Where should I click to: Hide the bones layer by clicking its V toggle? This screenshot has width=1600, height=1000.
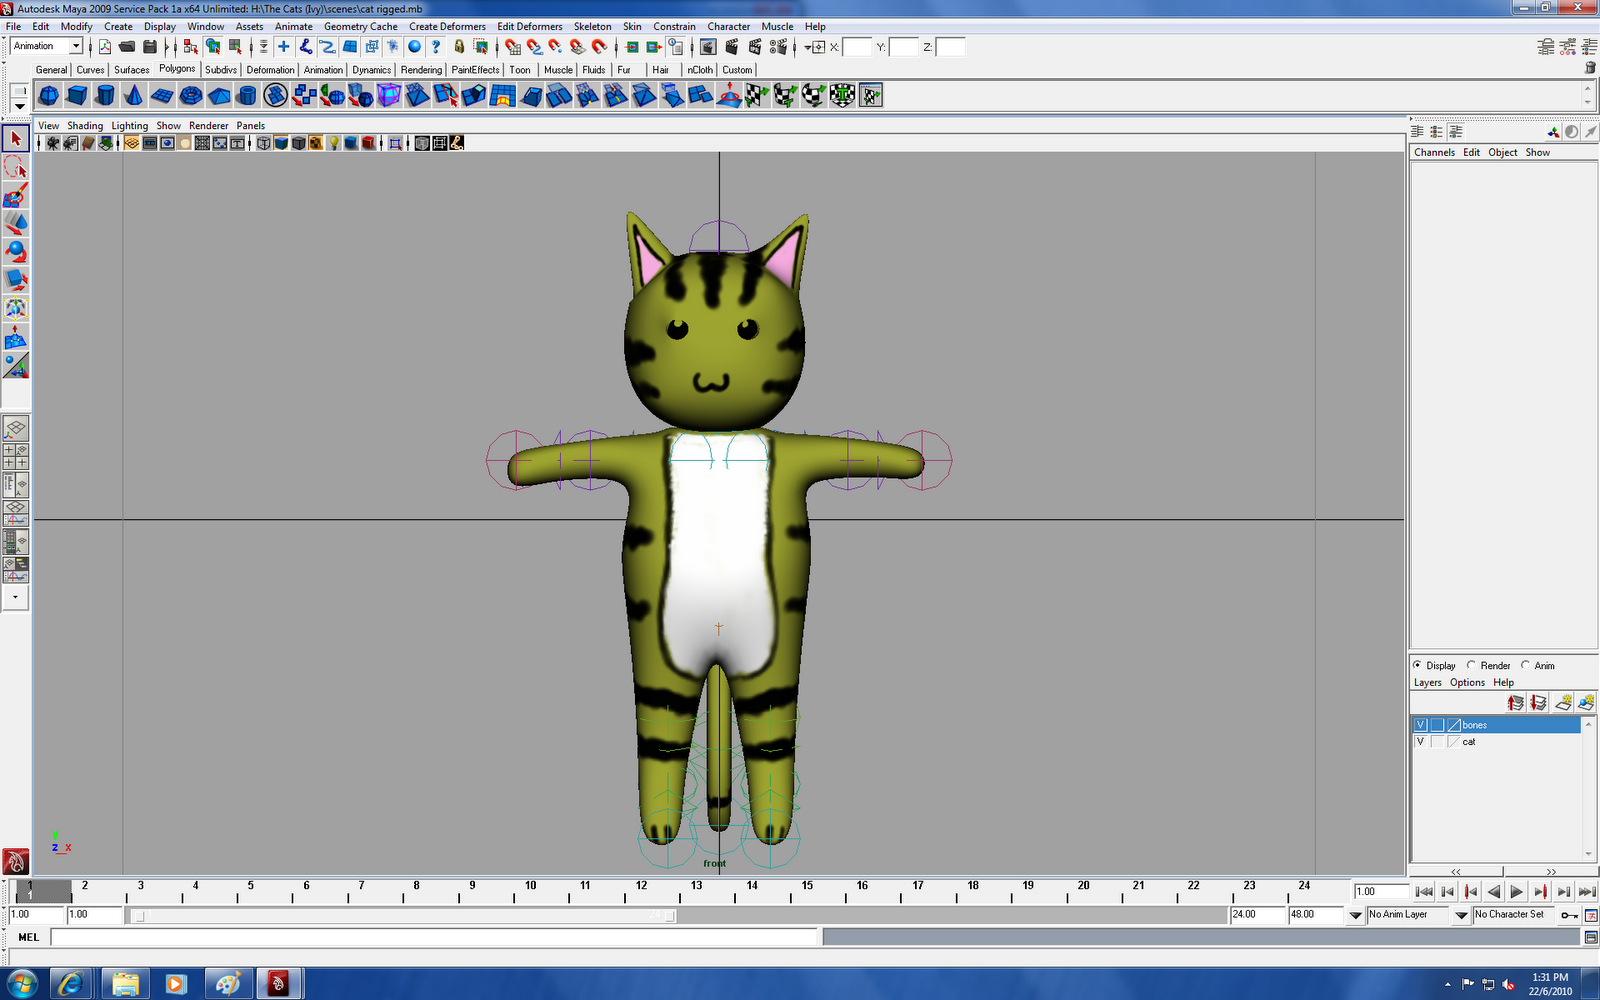coord(1421,725)
